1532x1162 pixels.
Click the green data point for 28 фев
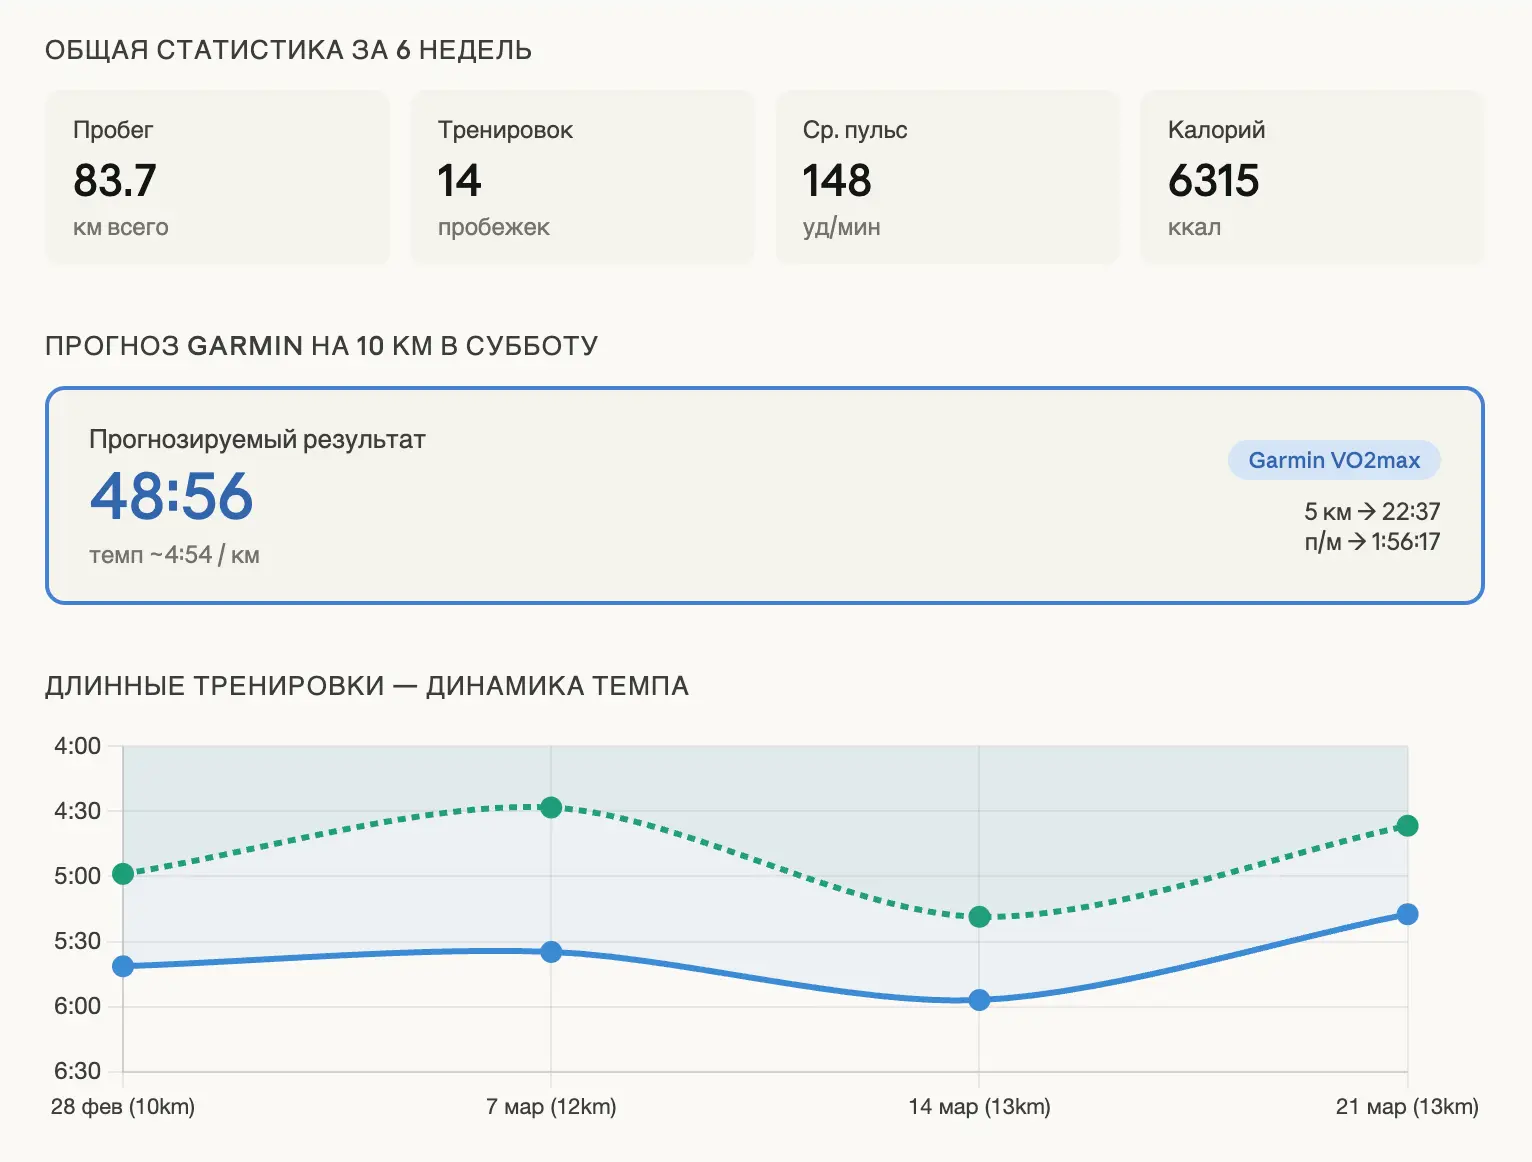tap(123, 874)
